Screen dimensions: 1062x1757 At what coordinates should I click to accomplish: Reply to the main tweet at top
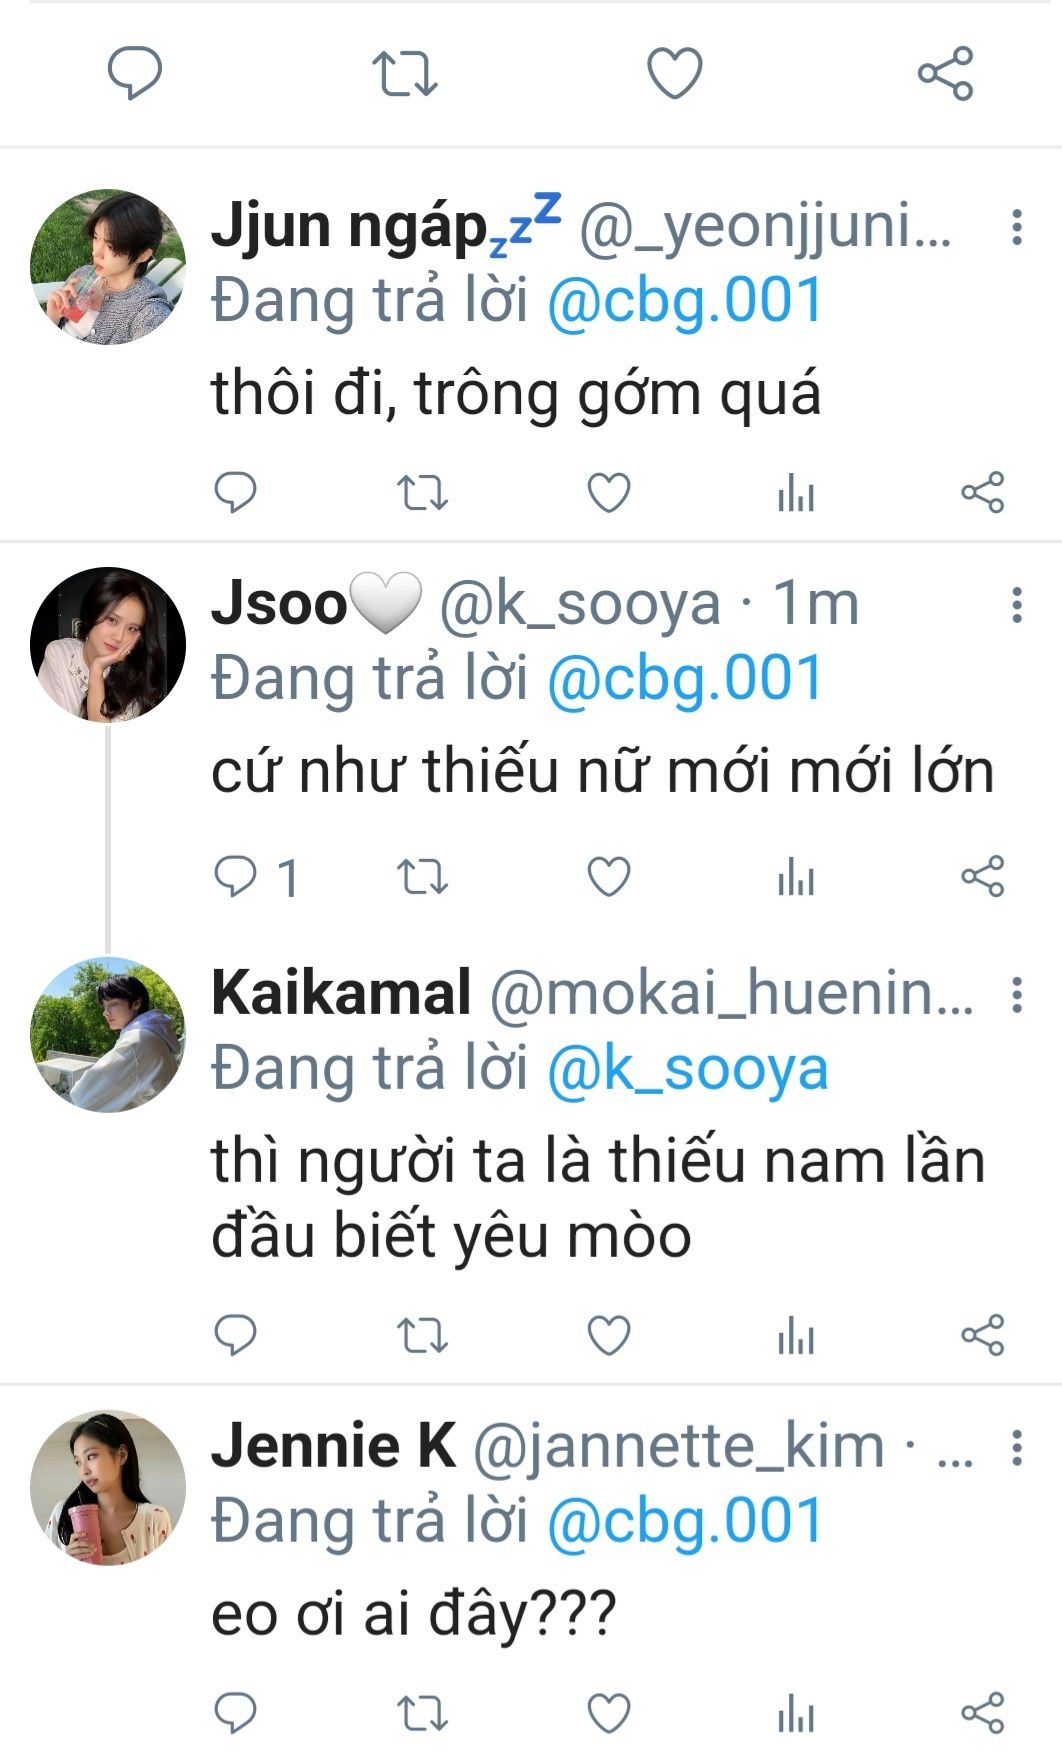coord(135,73)
